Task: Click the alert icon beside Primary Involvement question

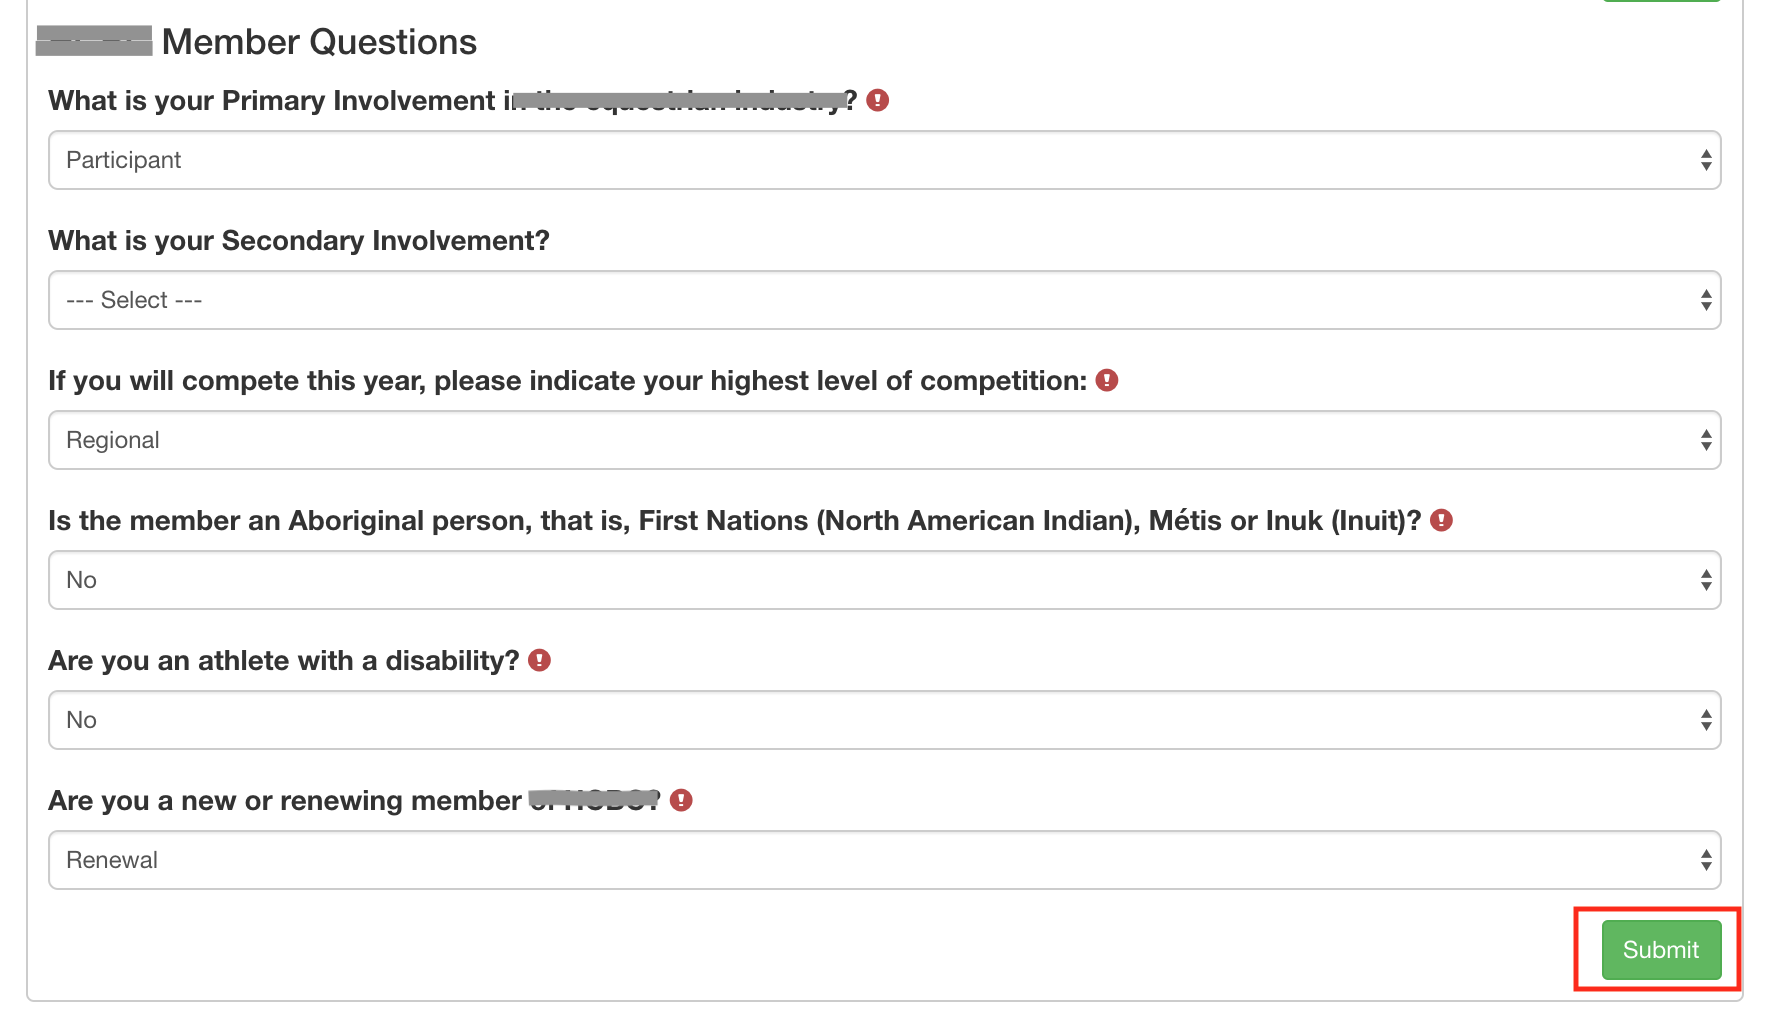Action: [x=877, y=100]
